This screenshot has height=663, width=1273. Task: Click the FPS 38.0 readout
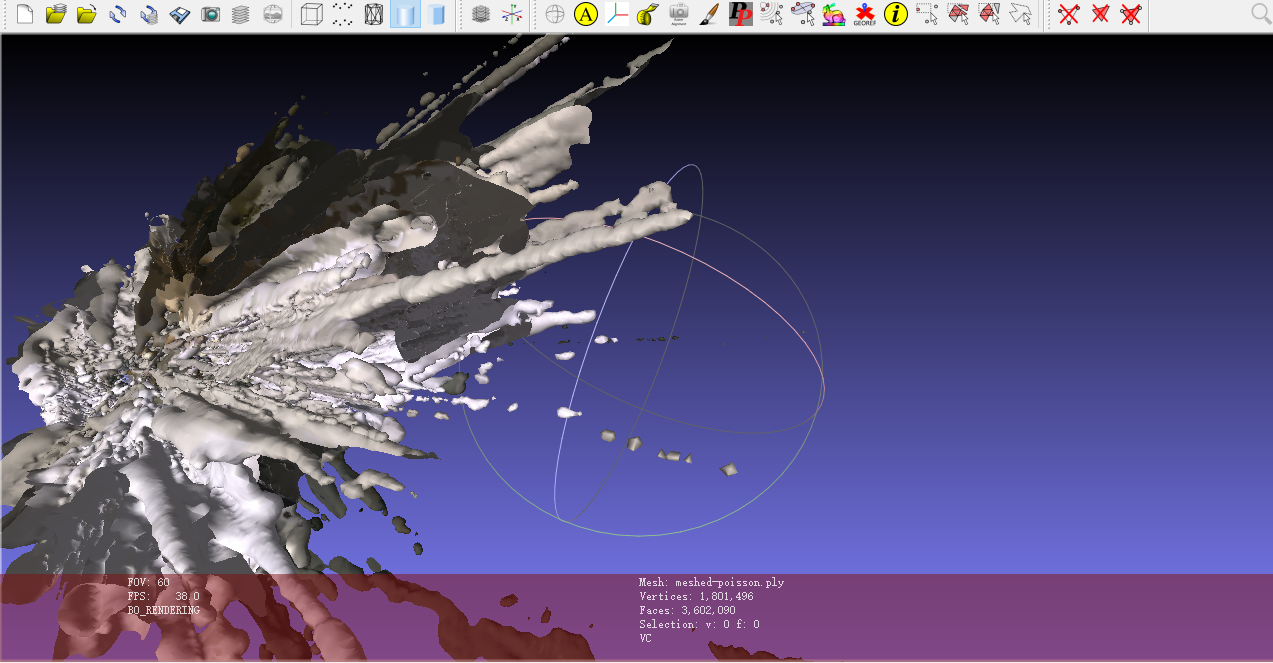[163, 596]
